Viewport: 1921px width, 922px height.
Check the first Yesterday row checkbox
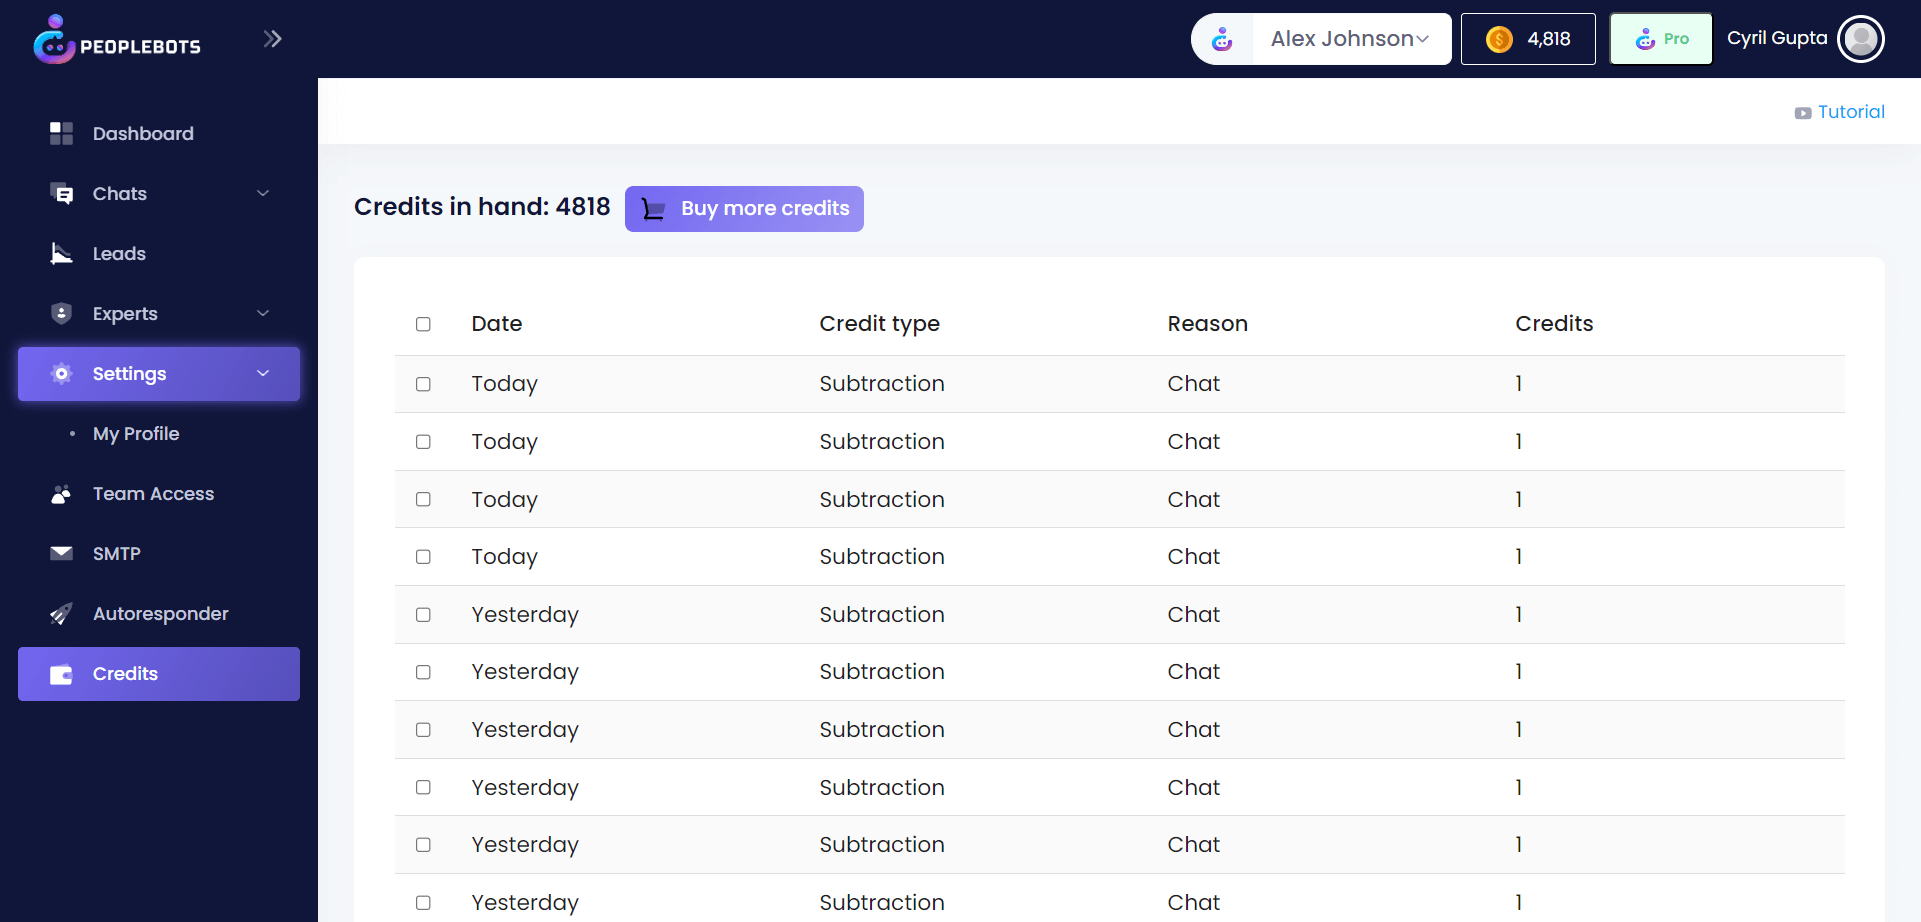(x=423, y=615)
